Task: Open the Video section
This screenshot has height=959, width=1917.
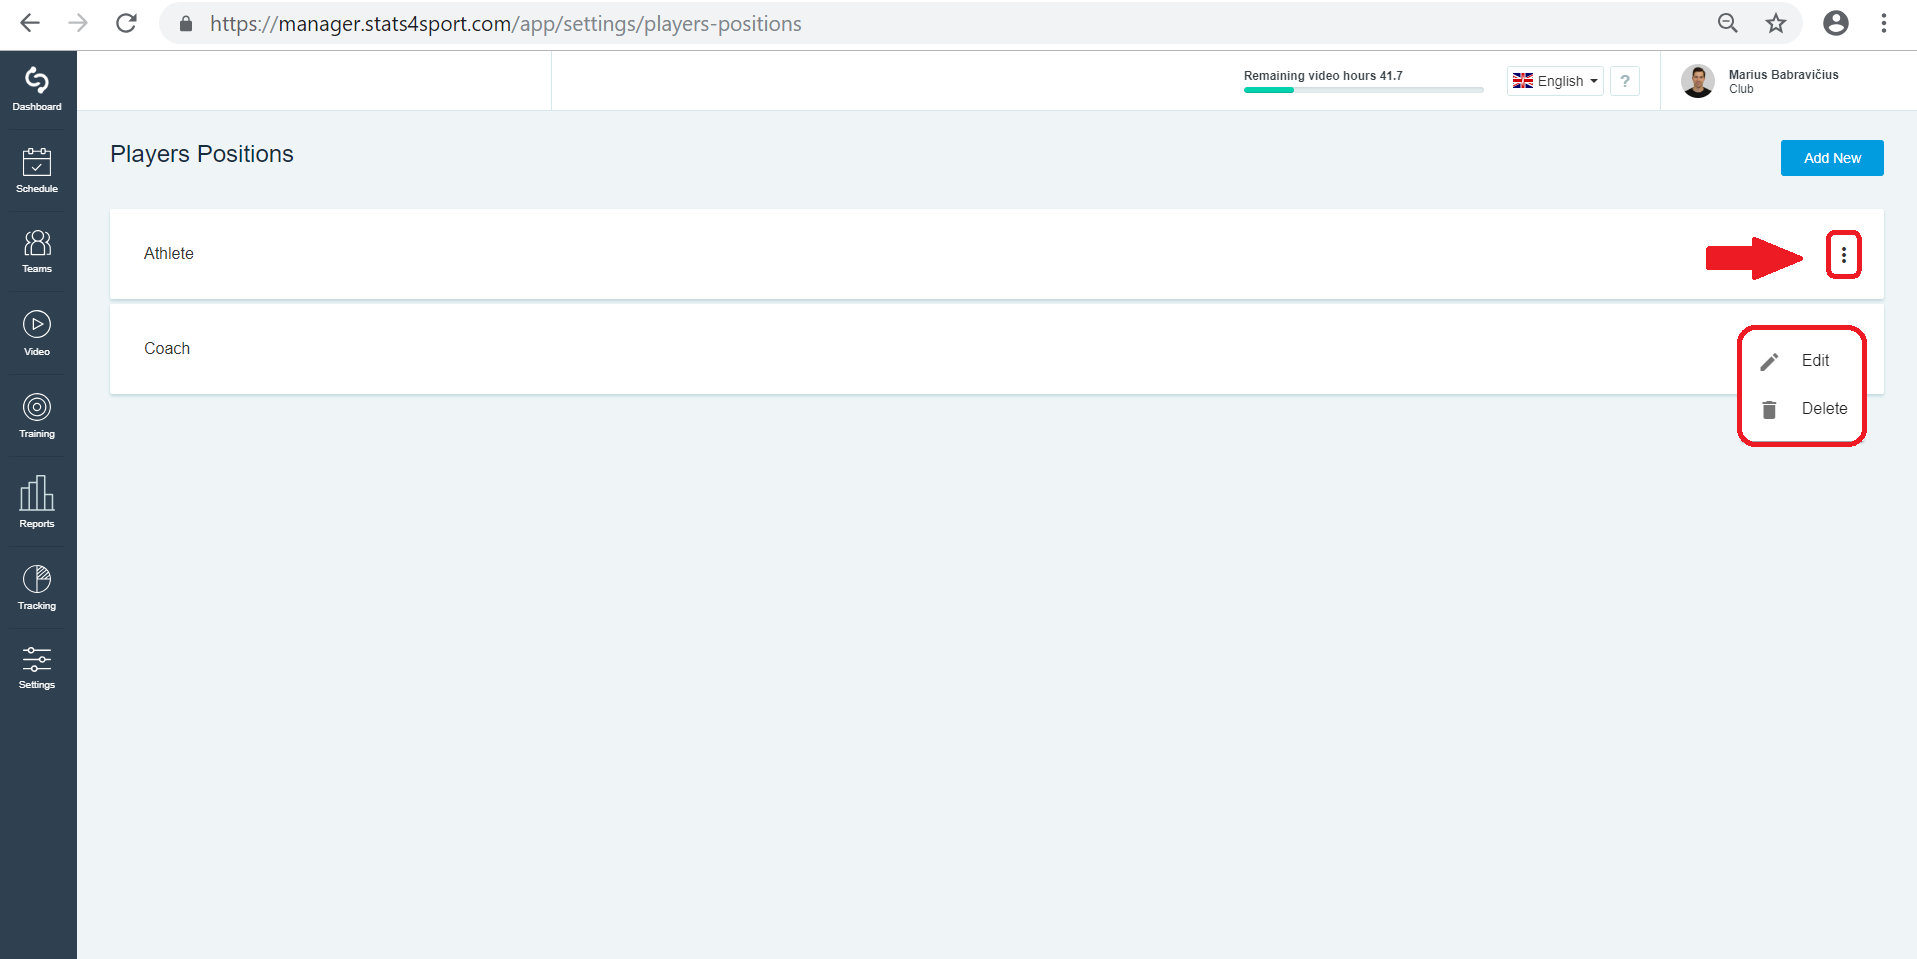Action: coord(37,334)
